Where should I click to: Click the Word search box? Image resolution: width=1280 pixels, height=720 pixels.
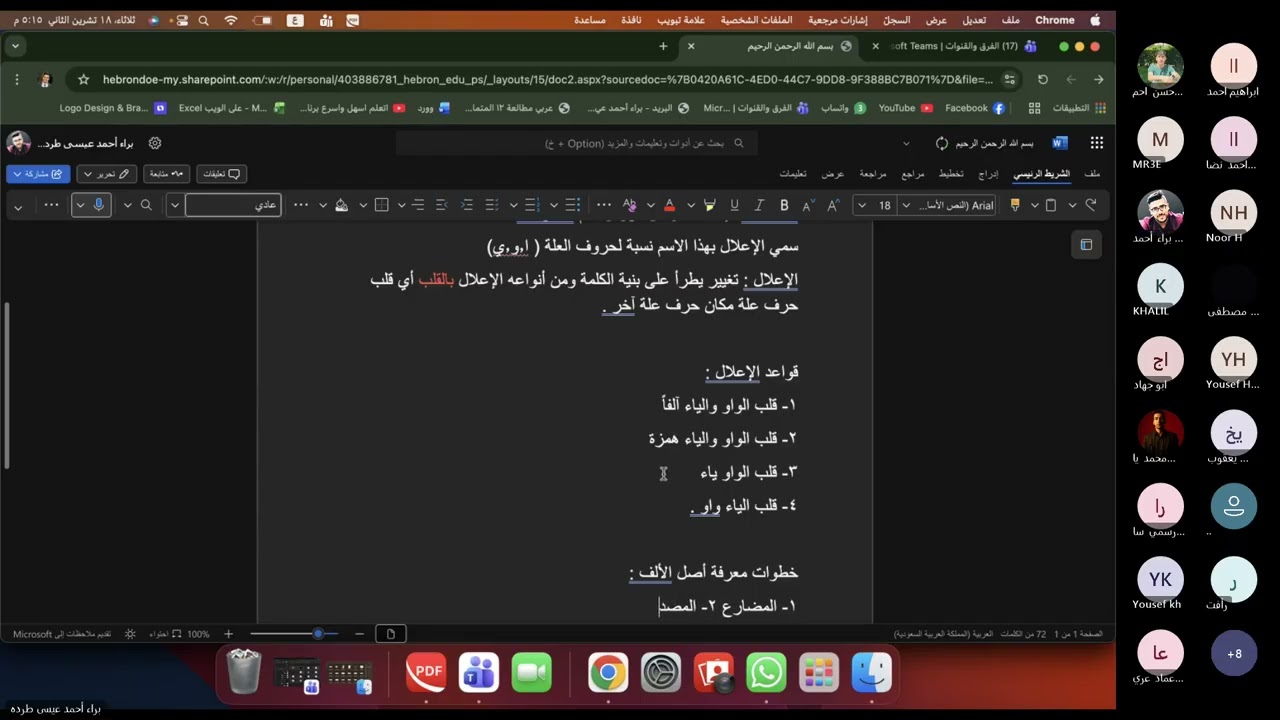click(577, 144)
